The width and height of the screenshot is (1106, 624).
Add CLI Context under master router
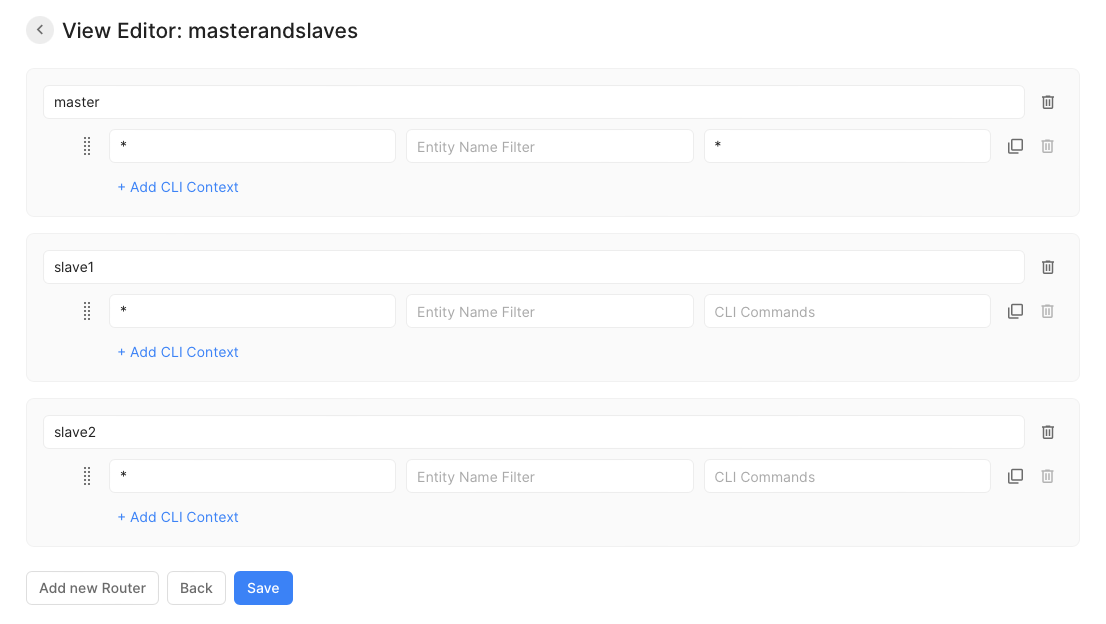[178, 187]
